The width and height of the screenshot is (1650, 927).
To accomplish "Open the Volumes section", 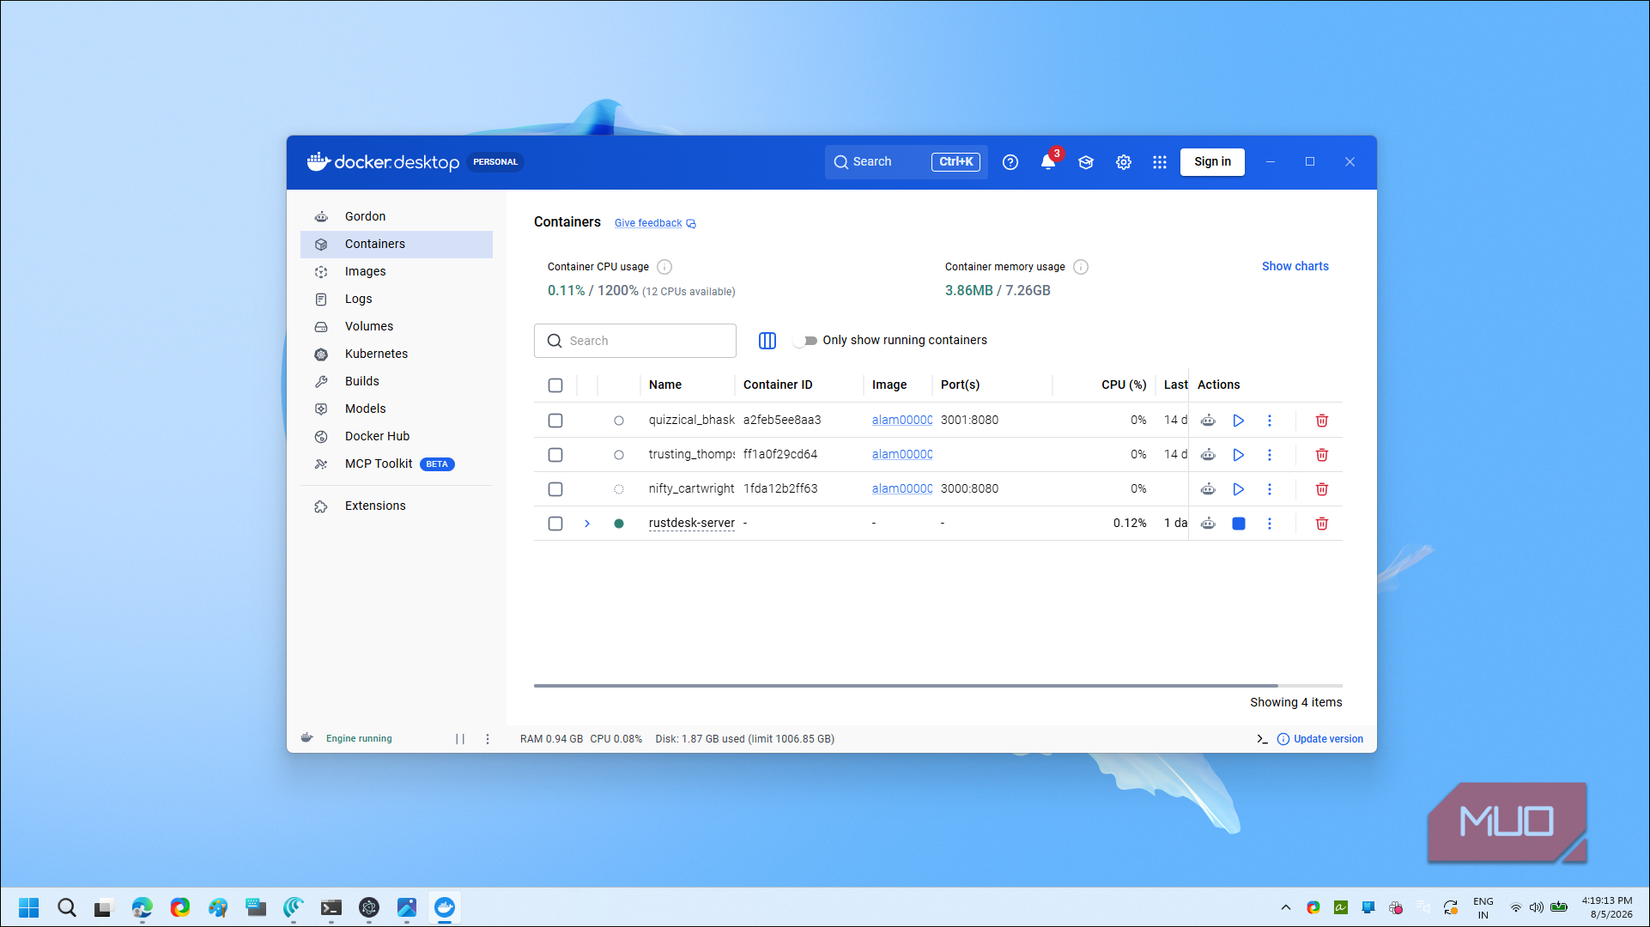I will [x=396, y=327].
